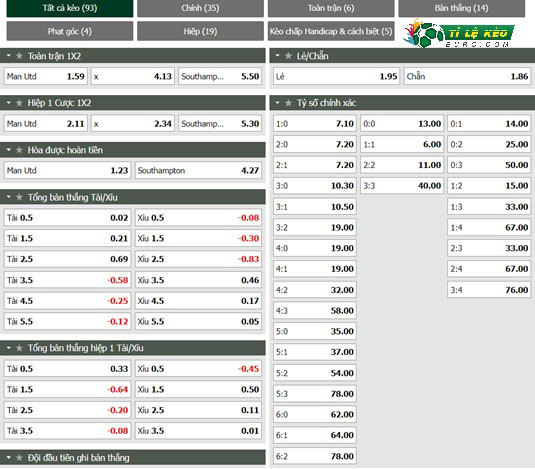Mark Hiệp 1 Cược 1X2 star as favorite
Image resolution: width=535 pixels, height=469 pixels.
click(19, 103)
